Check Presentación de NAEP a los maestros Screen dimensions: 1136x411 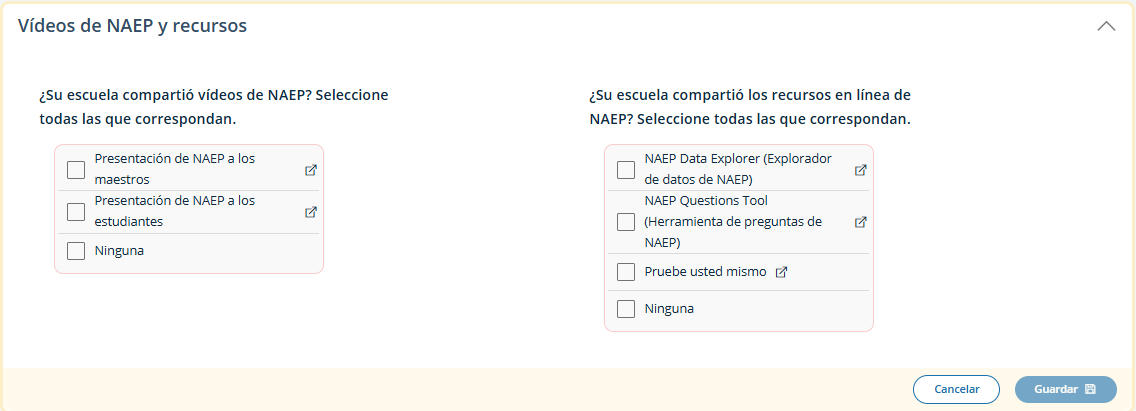[x=76, y=170]
